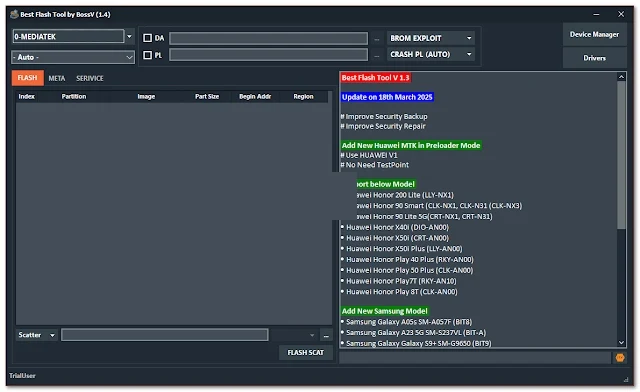
Task: Click the browse button next to DA path field
Action: 376,39
